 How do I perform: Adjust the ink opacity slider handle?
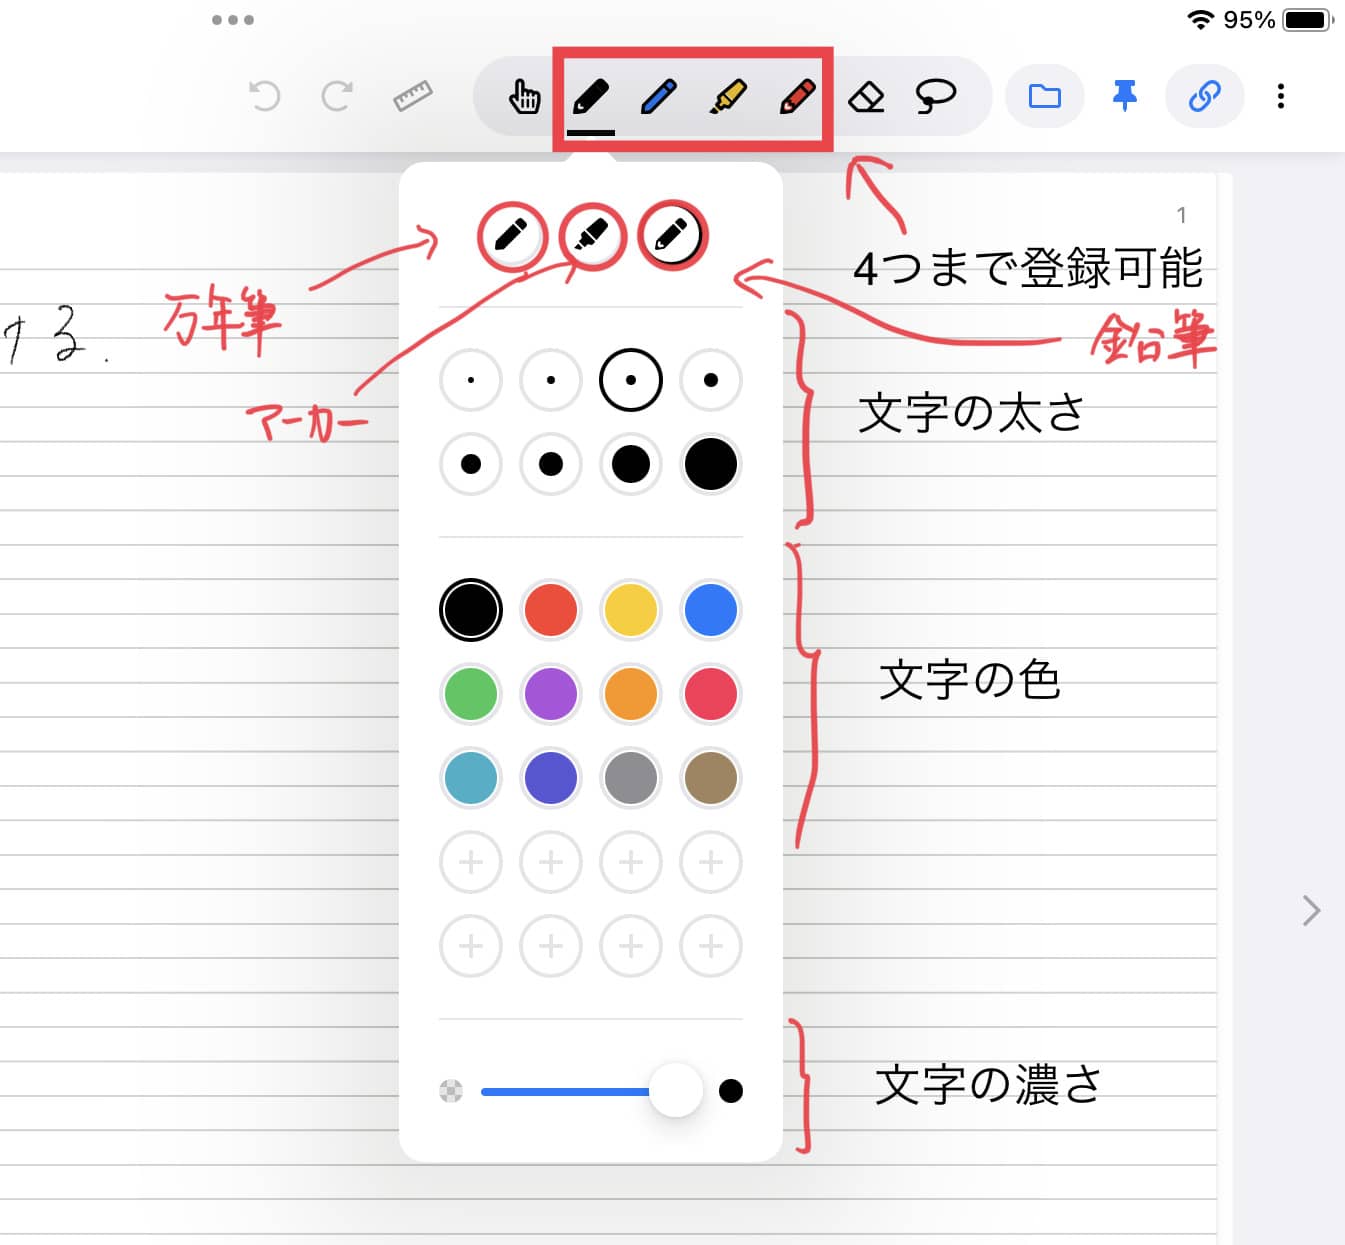tap(676, 1091)
